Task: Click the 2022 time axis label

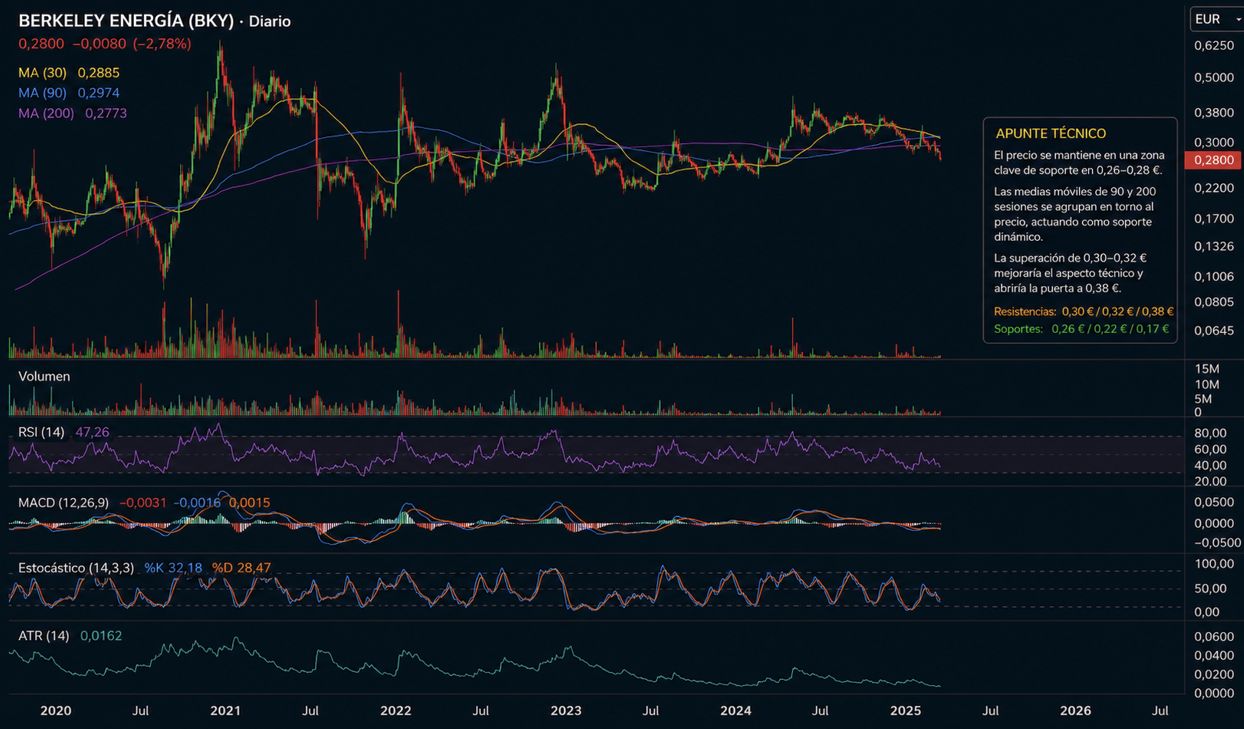Action: coord(395,711)
